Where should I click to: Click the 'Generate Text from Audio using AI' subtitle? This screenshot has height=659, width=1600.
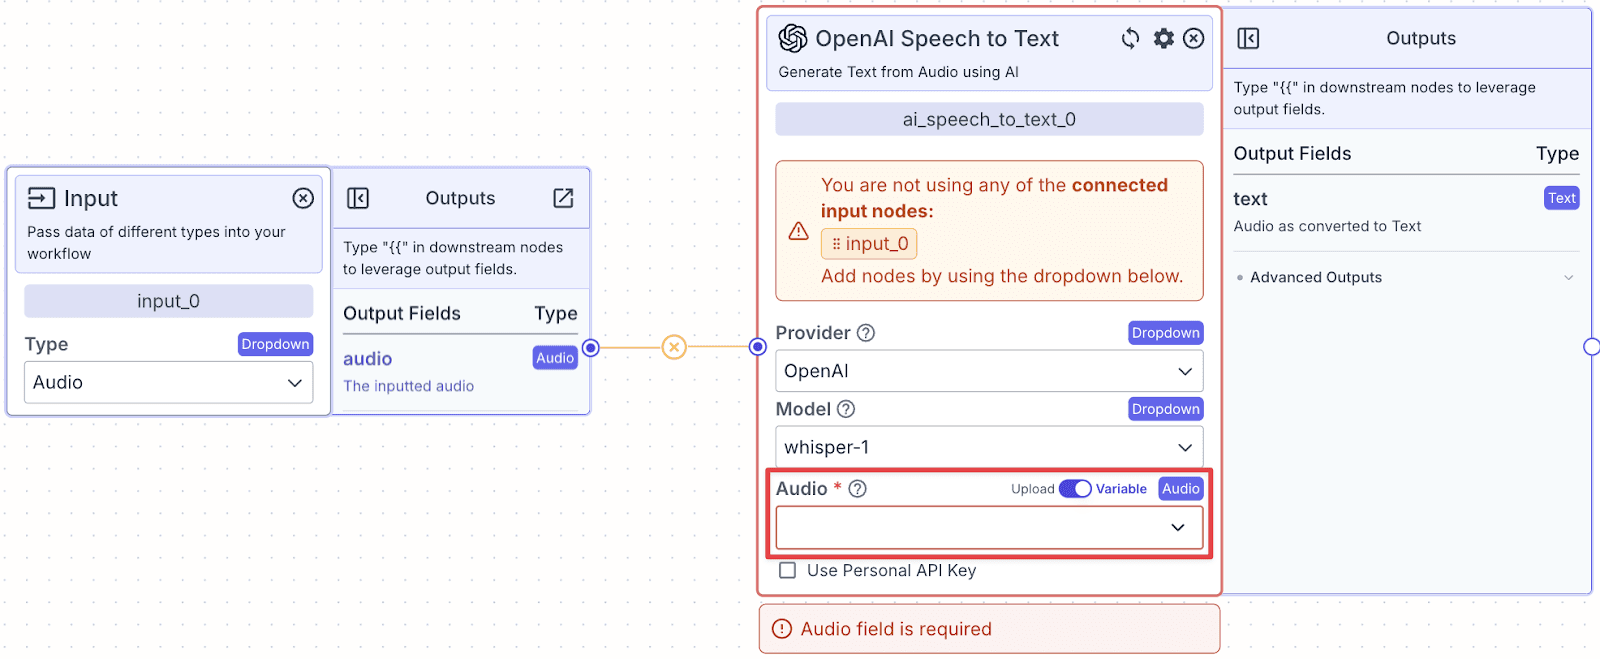pyautogui.click(x=898, y=72)
